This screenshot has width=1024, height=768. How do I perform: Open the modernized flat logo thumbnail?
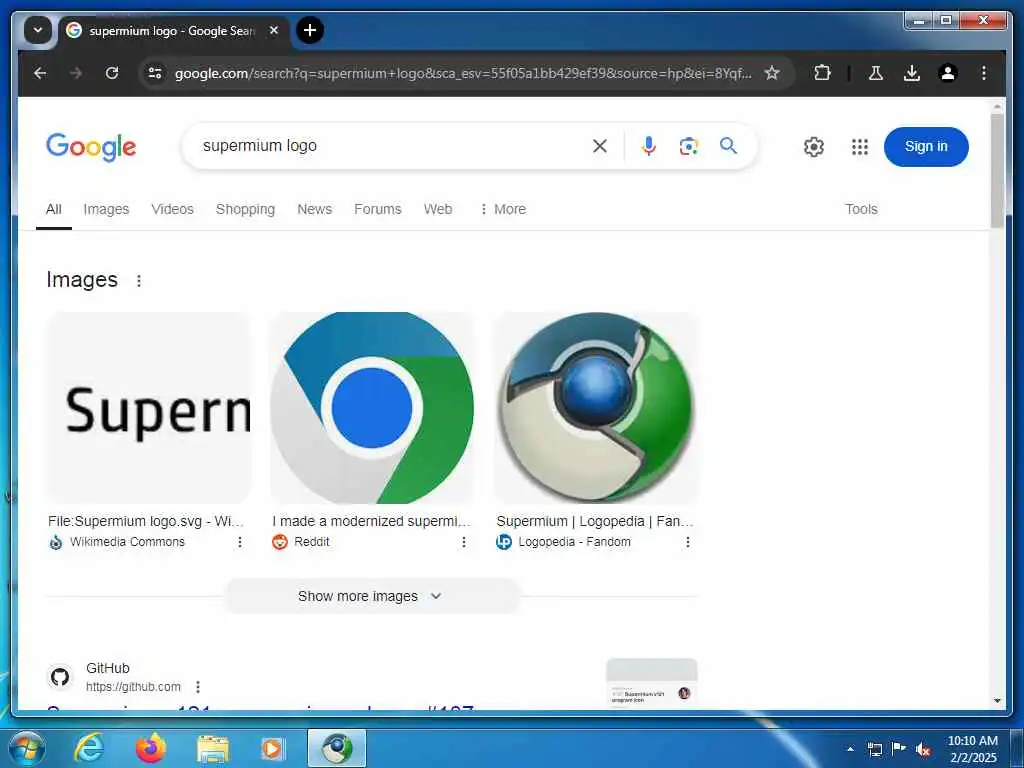click(x=372, y=408)
